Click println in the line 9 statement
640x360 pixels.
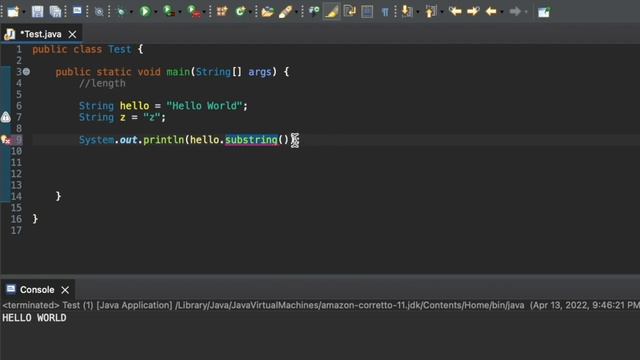(163, 140)
